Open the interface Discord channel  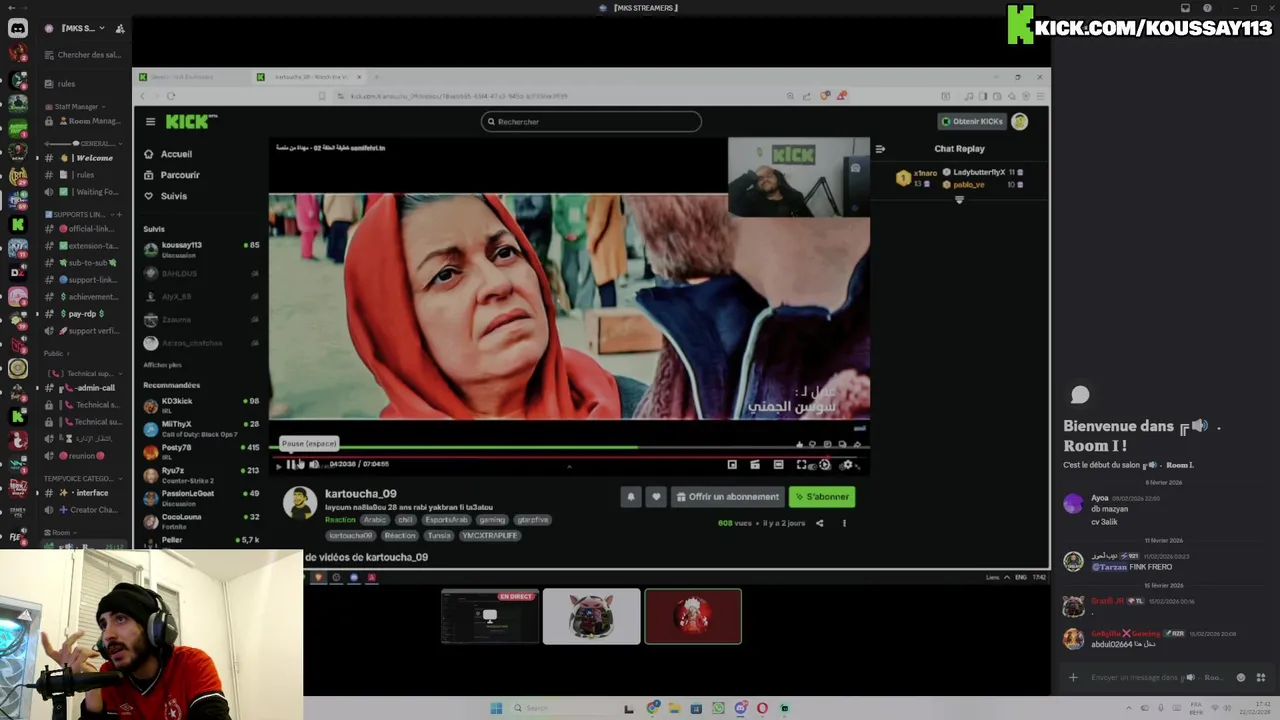pyautogui.click(x=84, y=493)
